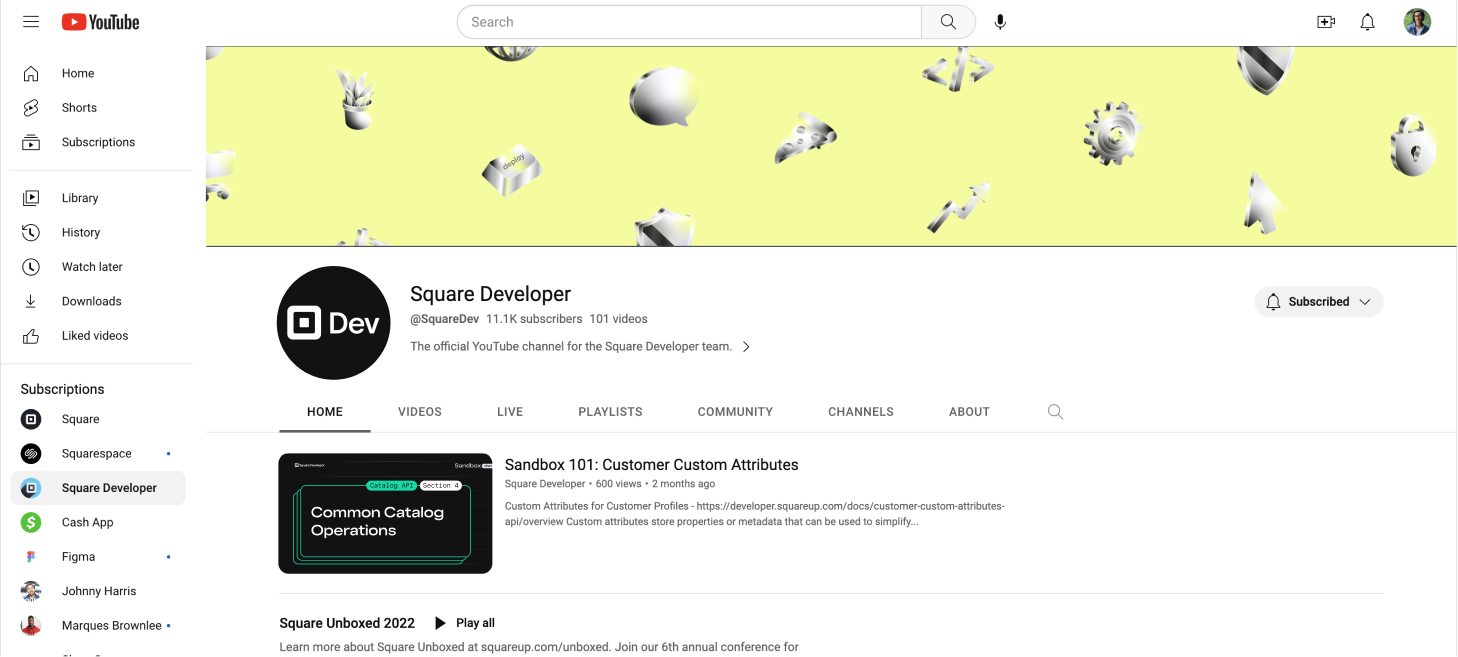Open the user account avatar

1417,22
